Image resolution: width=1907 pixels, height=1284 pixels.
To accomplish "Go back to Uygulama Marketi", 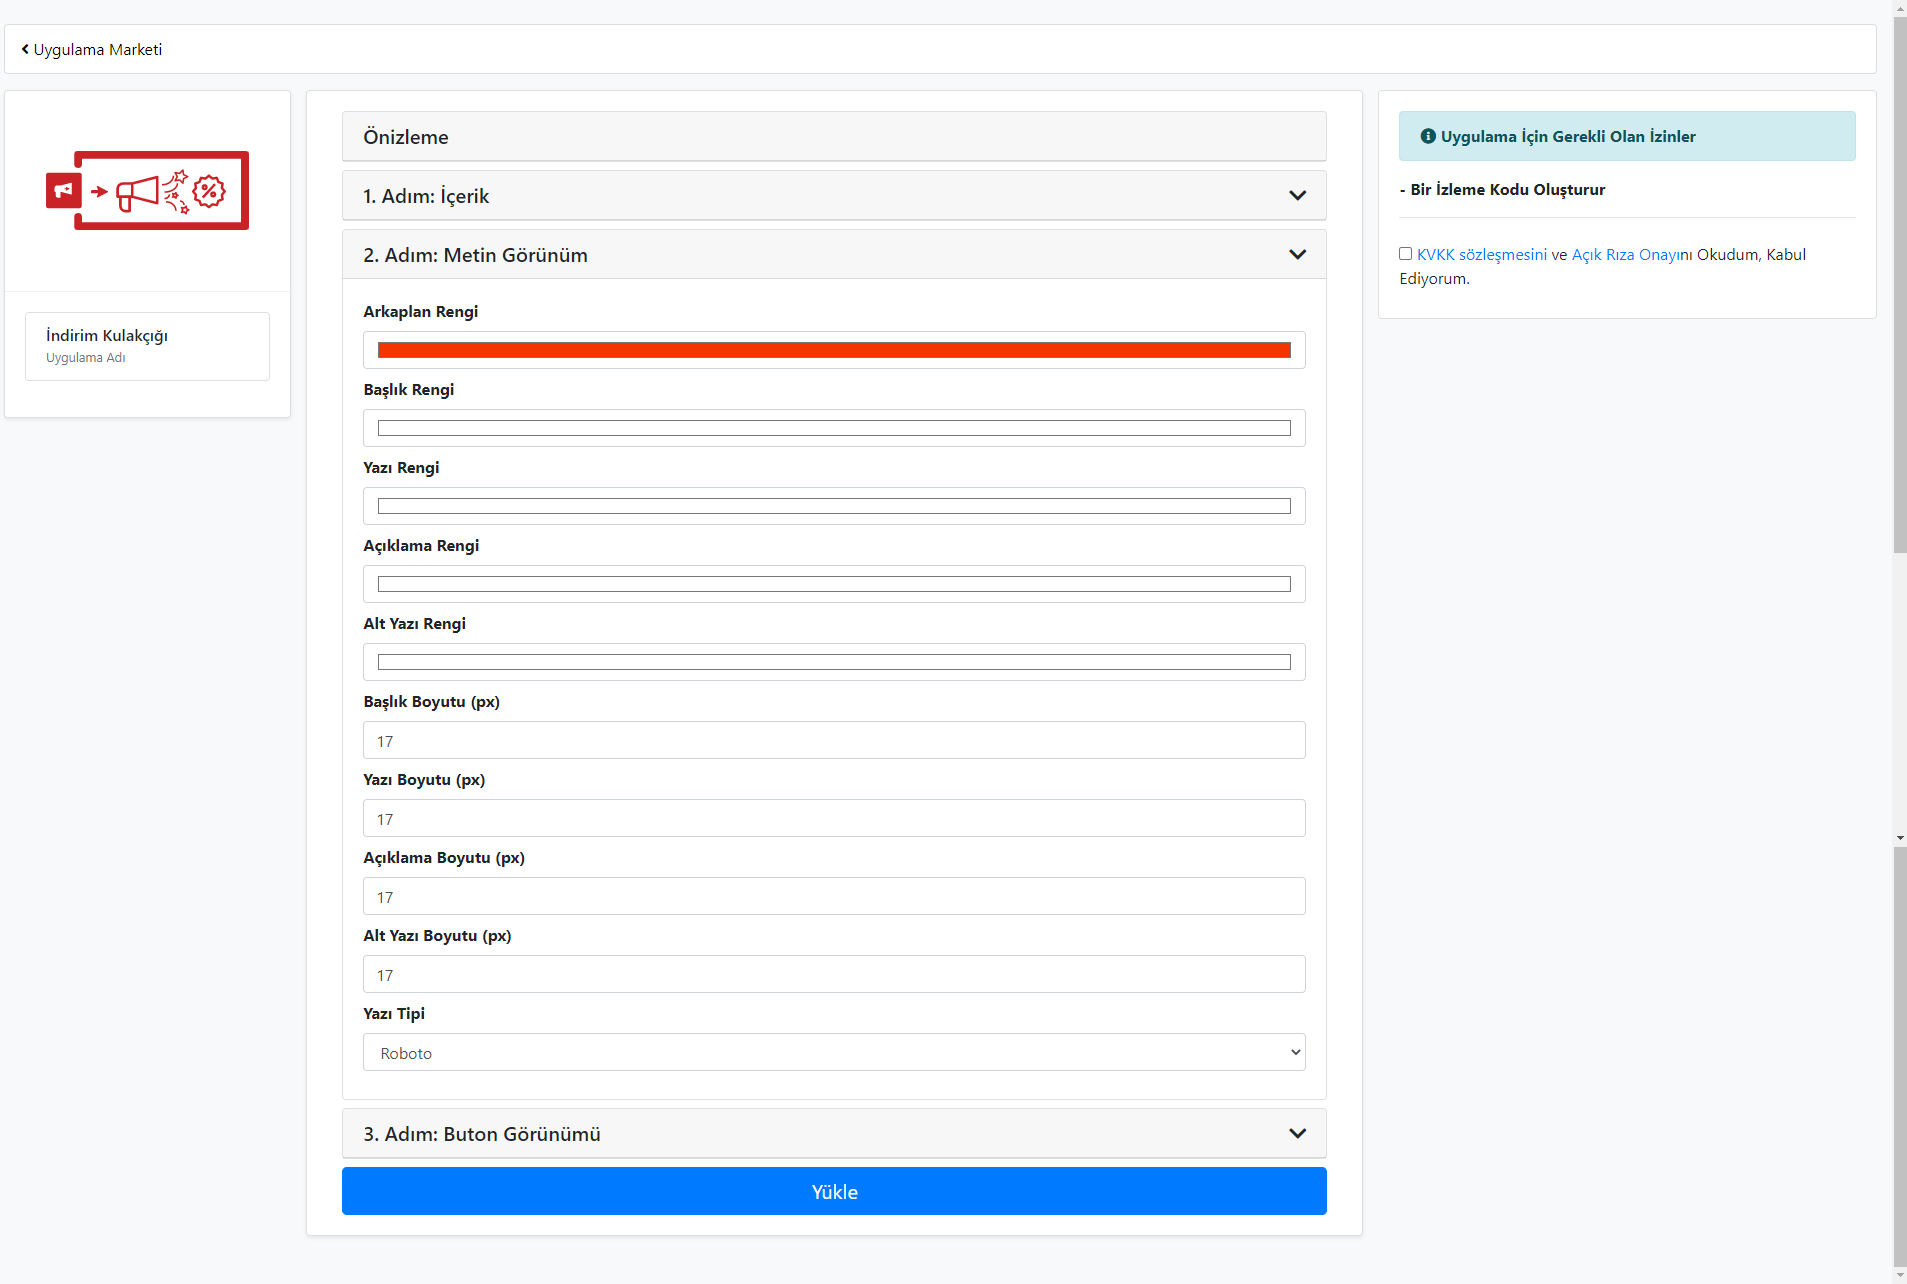I will pyautogui.click(x=92, y=50).
